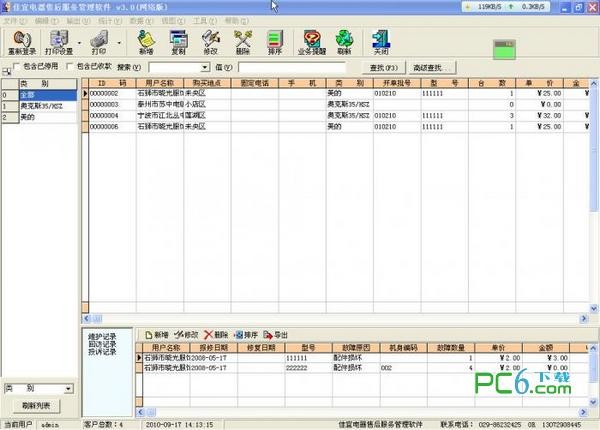Select 维护记录 in the lower-left list
Image resolution: width=600 pixels, height=430 pixels.
pyautogui.click(x=102, y=337)
